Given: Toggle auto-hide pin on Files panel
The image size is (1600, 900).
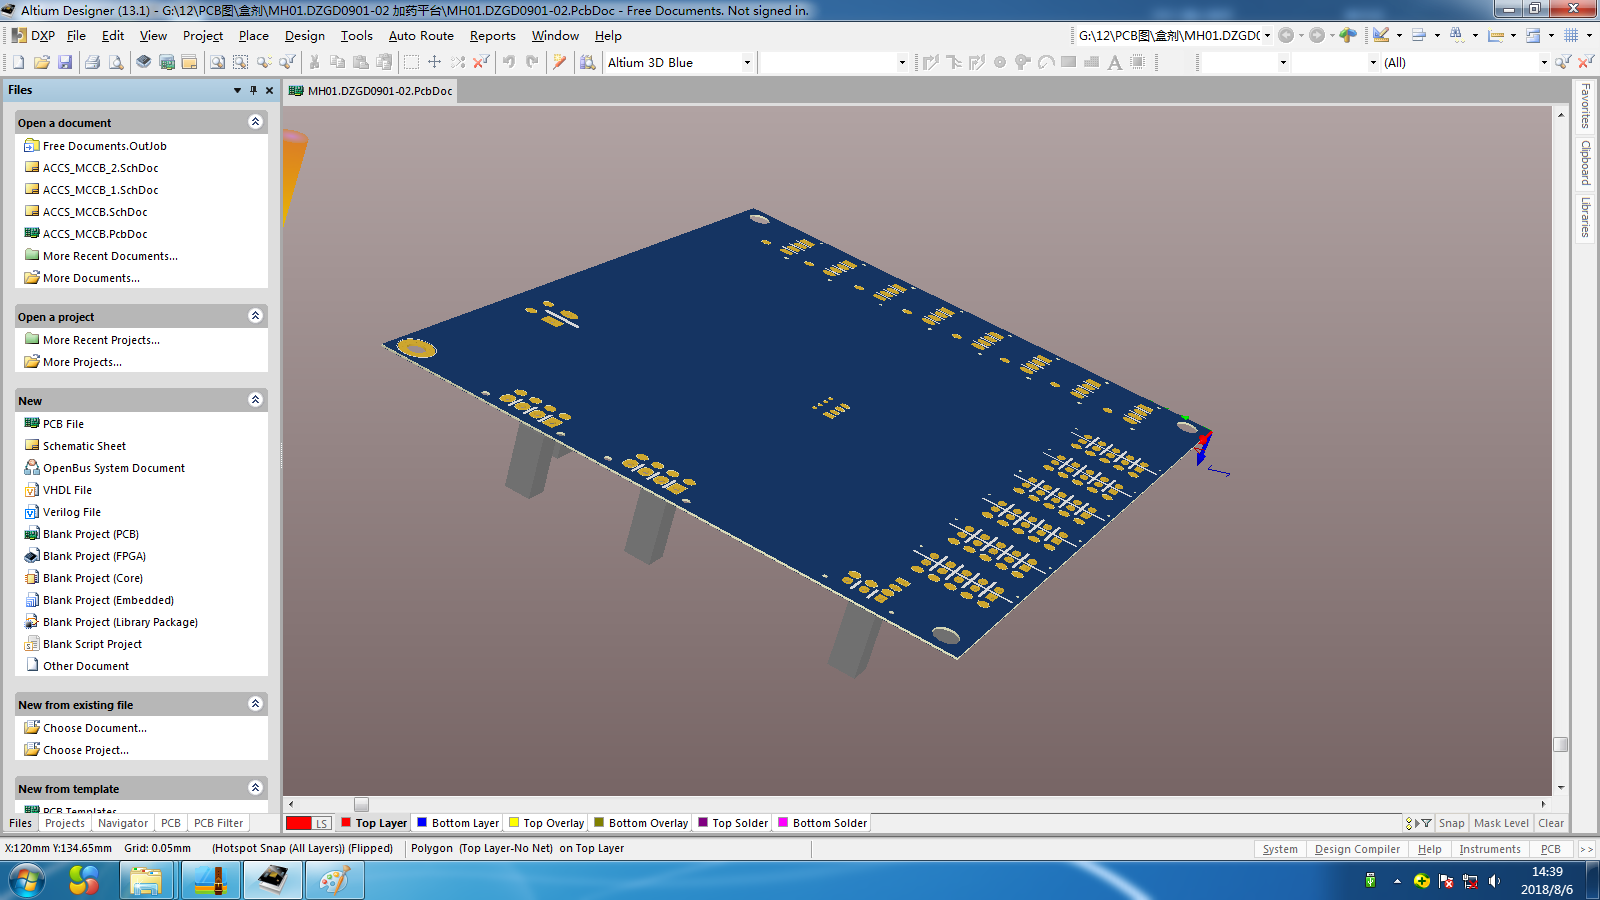Looking at the screenshot, I should (253, 90).
